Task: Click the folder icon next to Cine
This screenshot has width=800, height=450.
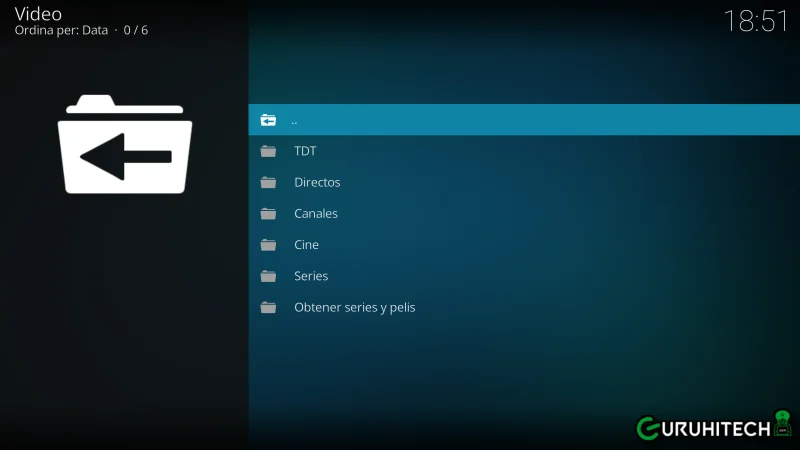Action: [x=268, y=245]
